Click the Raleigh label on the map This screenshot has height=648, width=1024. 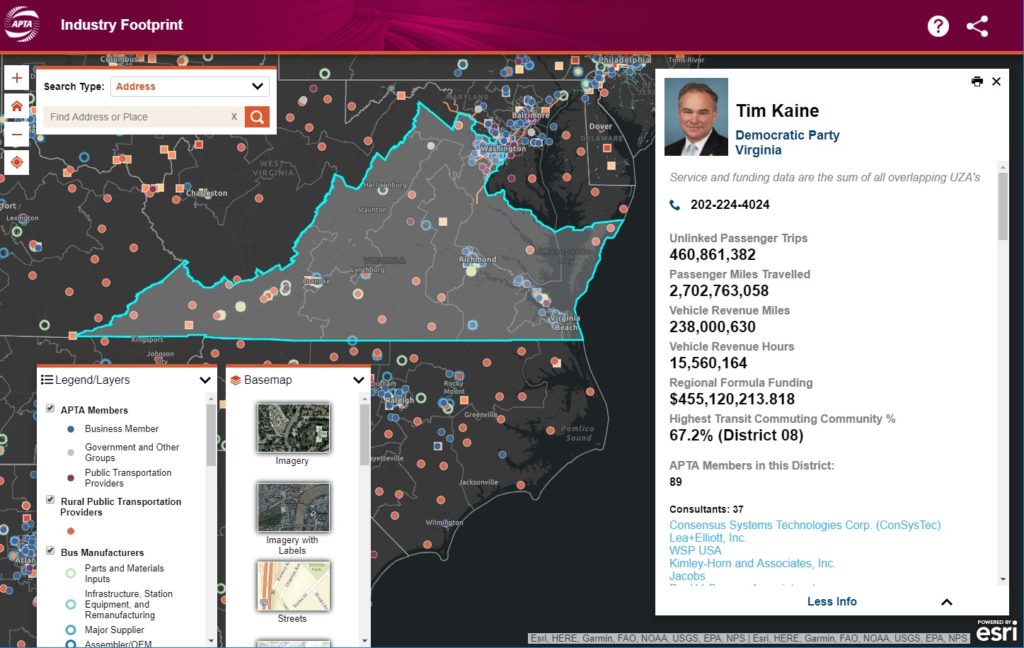point(399,400)
